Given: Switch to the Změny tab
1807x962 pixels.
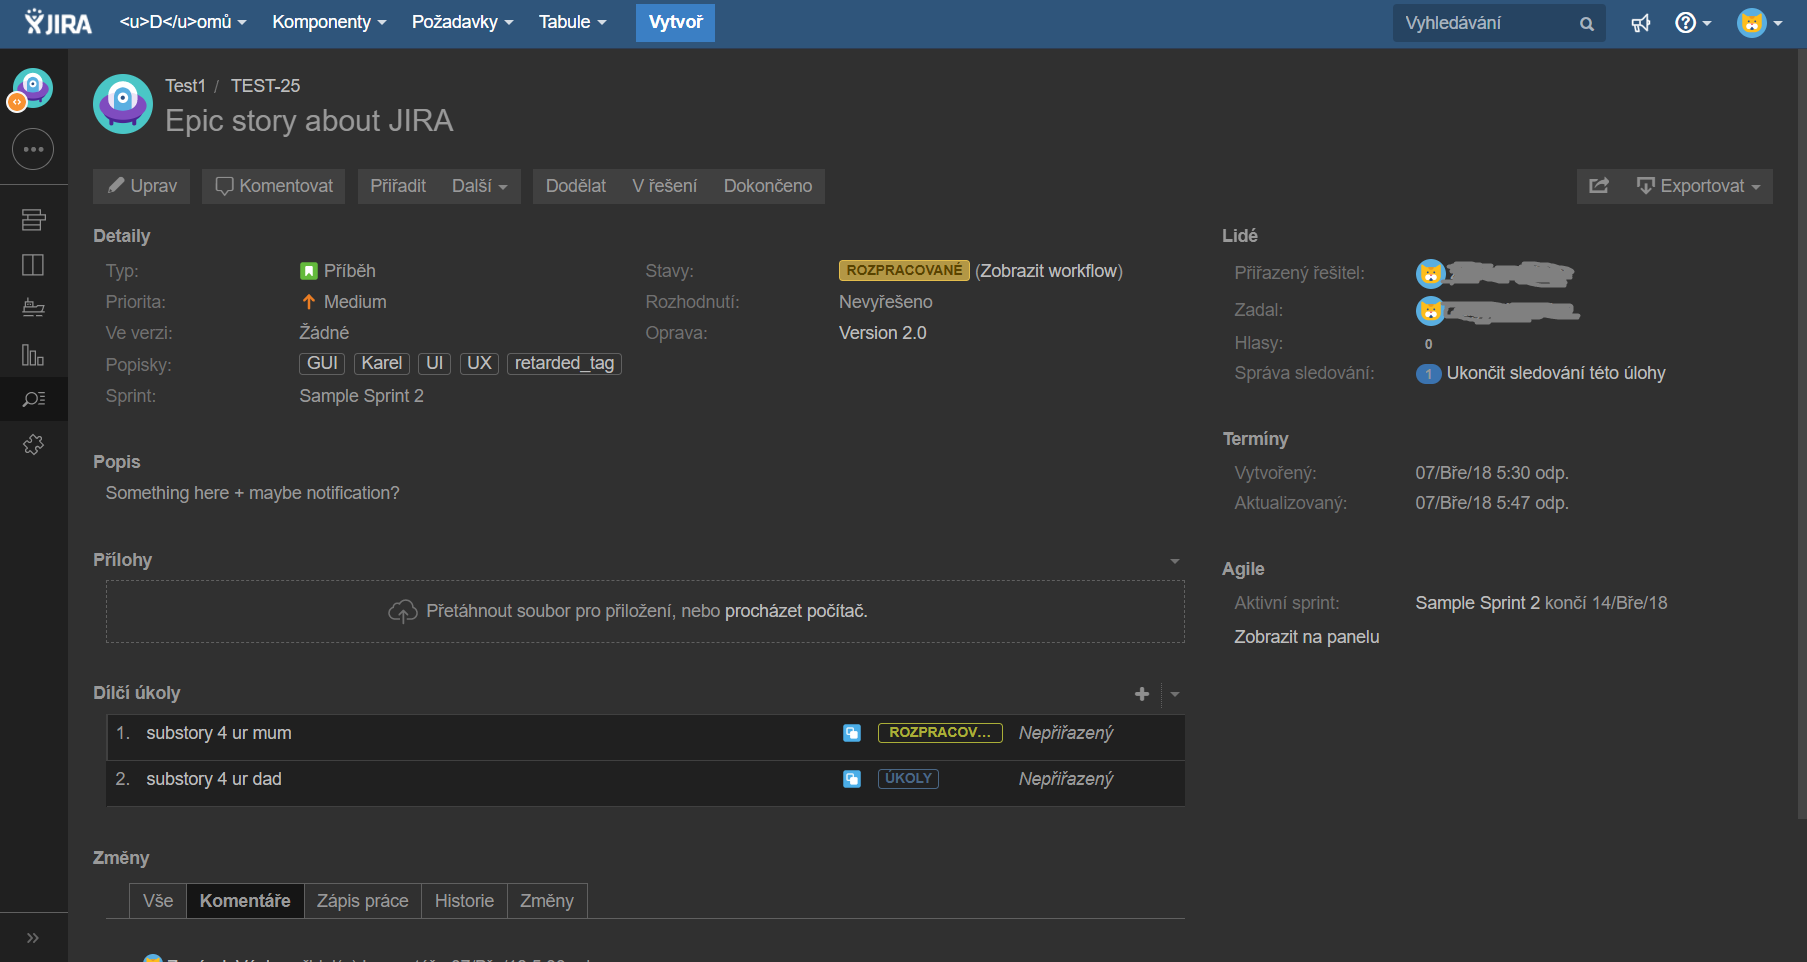Looking at the screenshot, I should (547, 901).
